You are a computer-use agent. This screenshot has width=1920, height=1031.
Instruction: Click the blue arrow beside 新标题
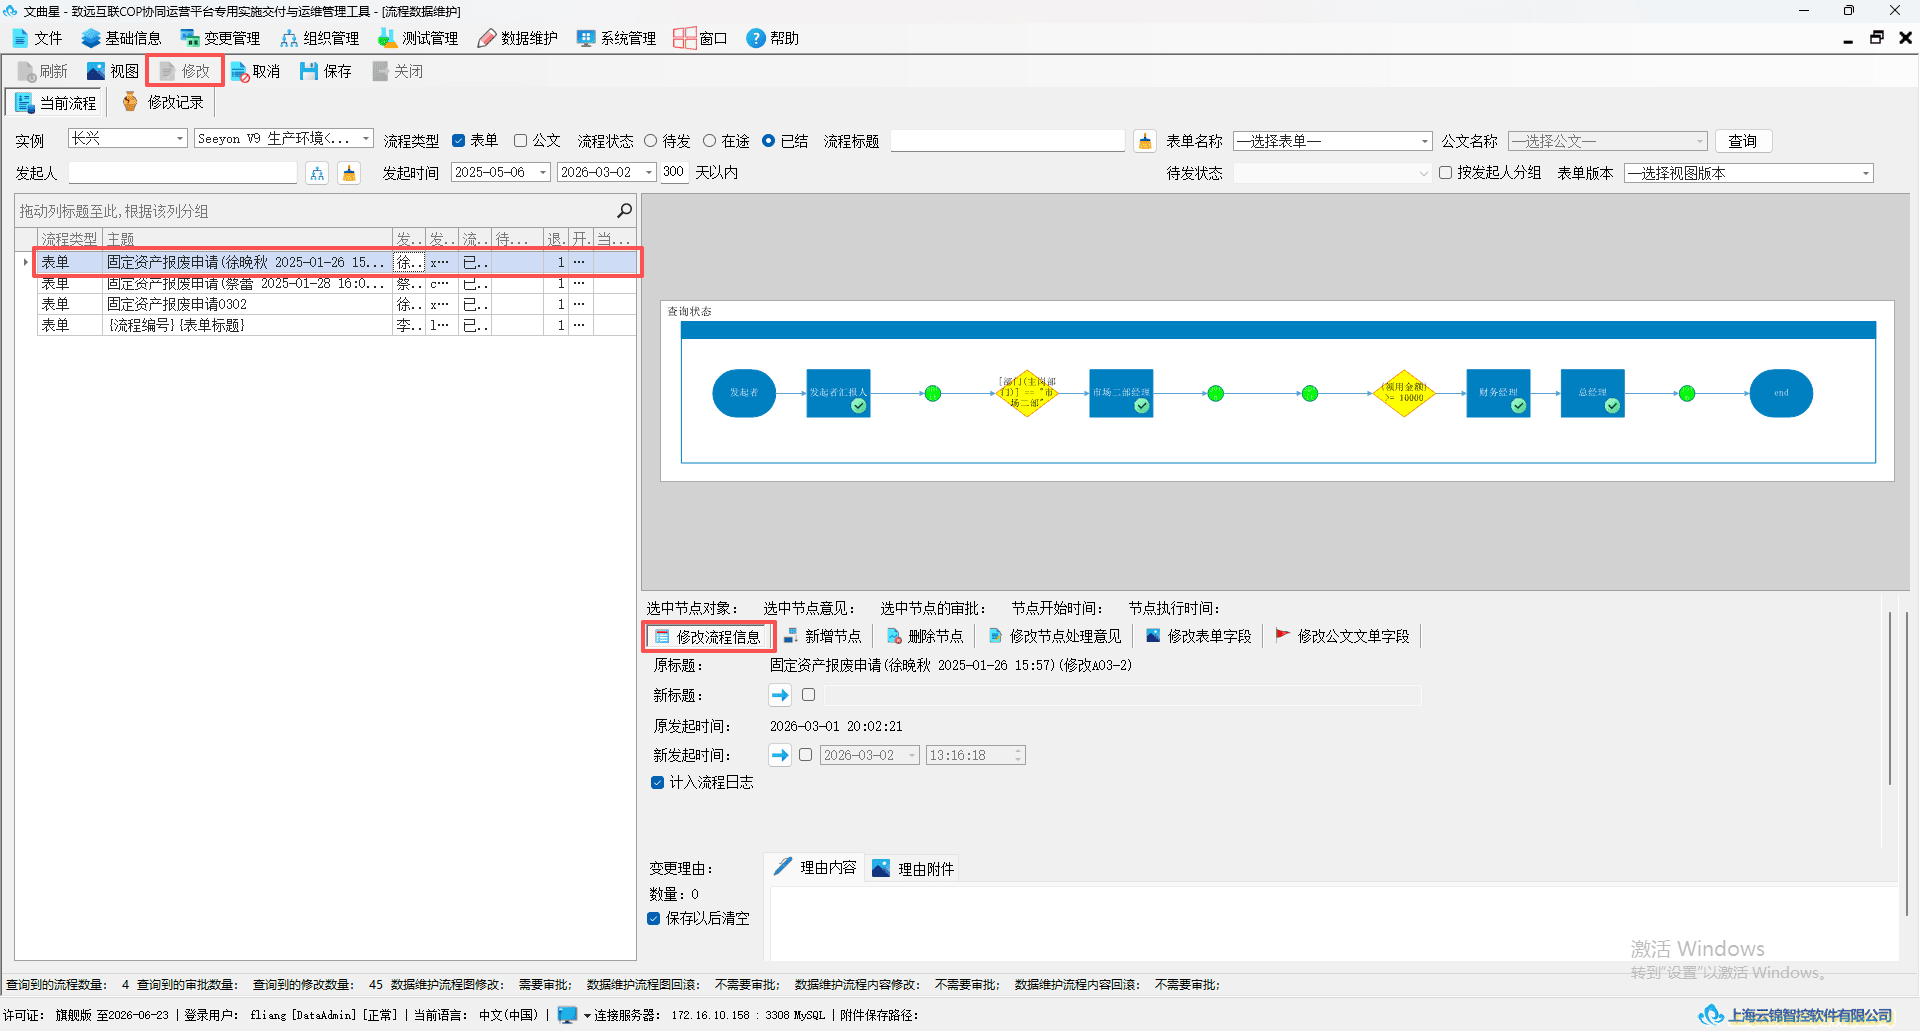[780, 695]
